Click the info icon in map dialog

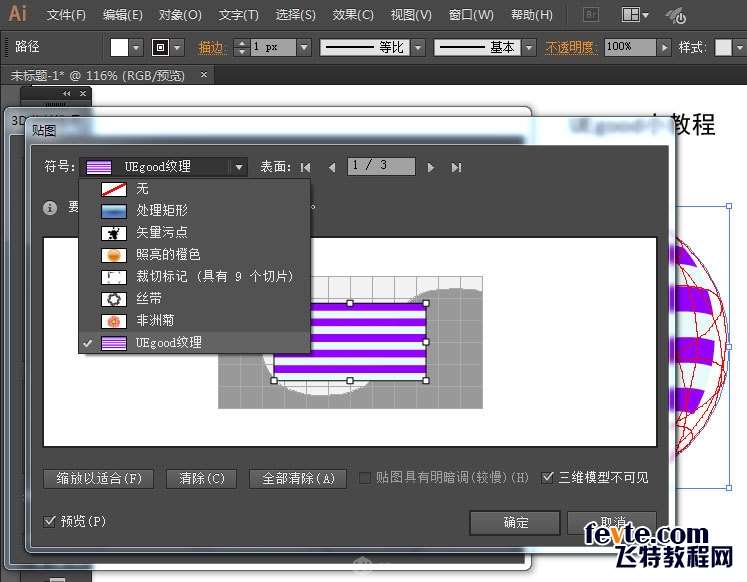pyautogui.click(x=50, y=208)
